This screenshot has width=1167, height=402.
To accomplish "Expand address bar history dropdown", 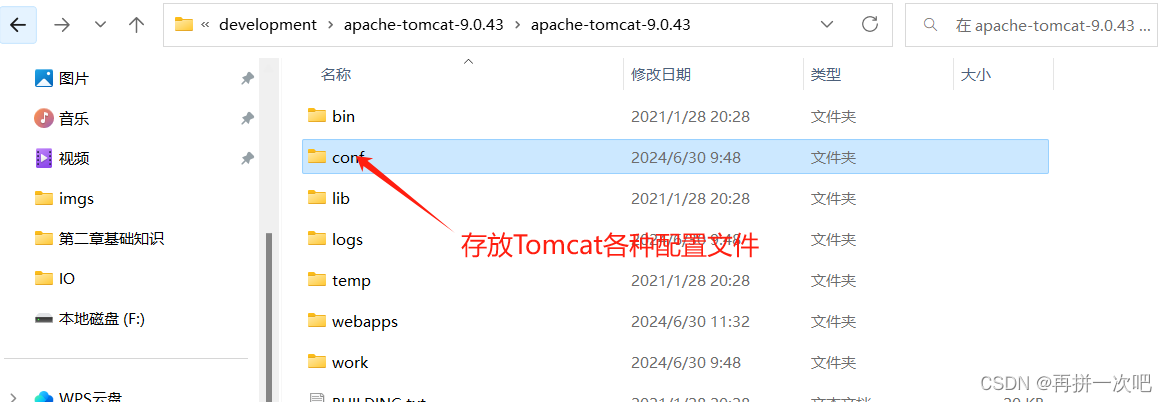I will coord(827,25).
